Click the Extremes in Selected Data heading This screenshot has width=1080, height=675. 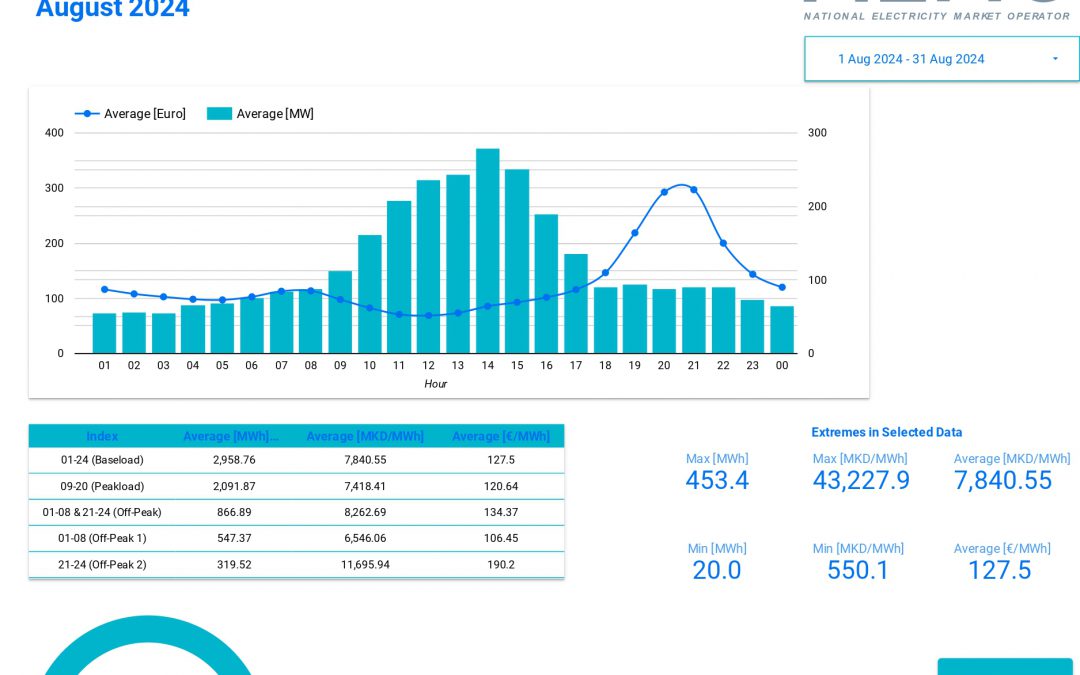click(887, 432)
